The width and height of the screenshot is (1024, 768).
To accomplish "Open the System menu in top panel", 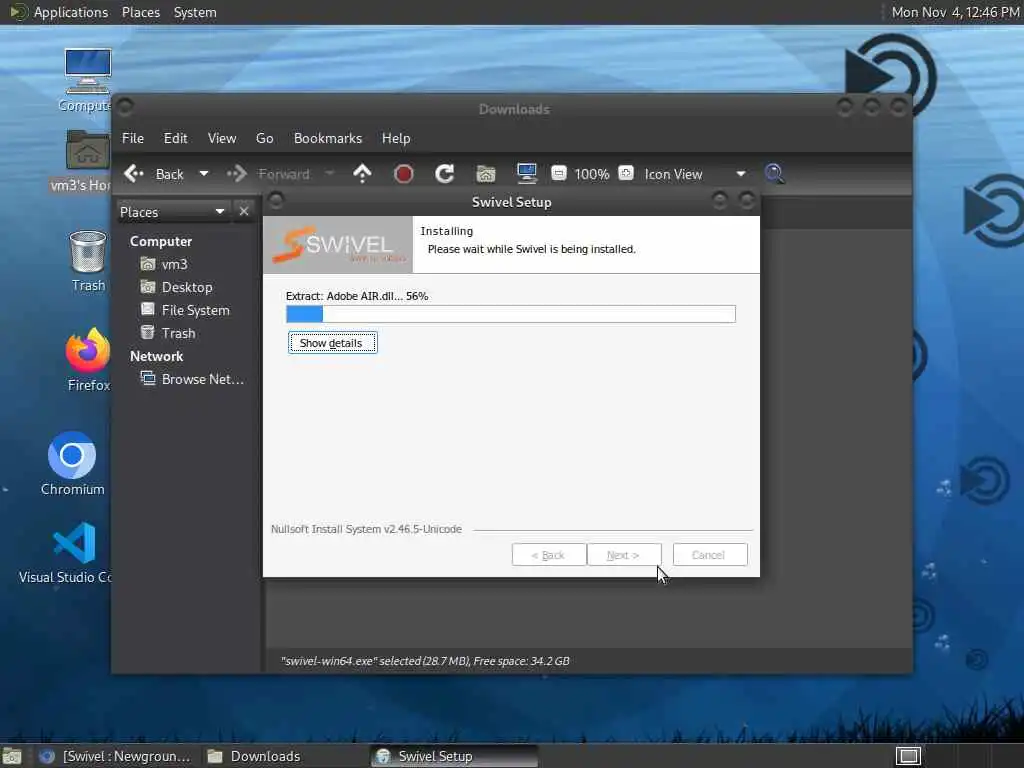I will [195, 12].
